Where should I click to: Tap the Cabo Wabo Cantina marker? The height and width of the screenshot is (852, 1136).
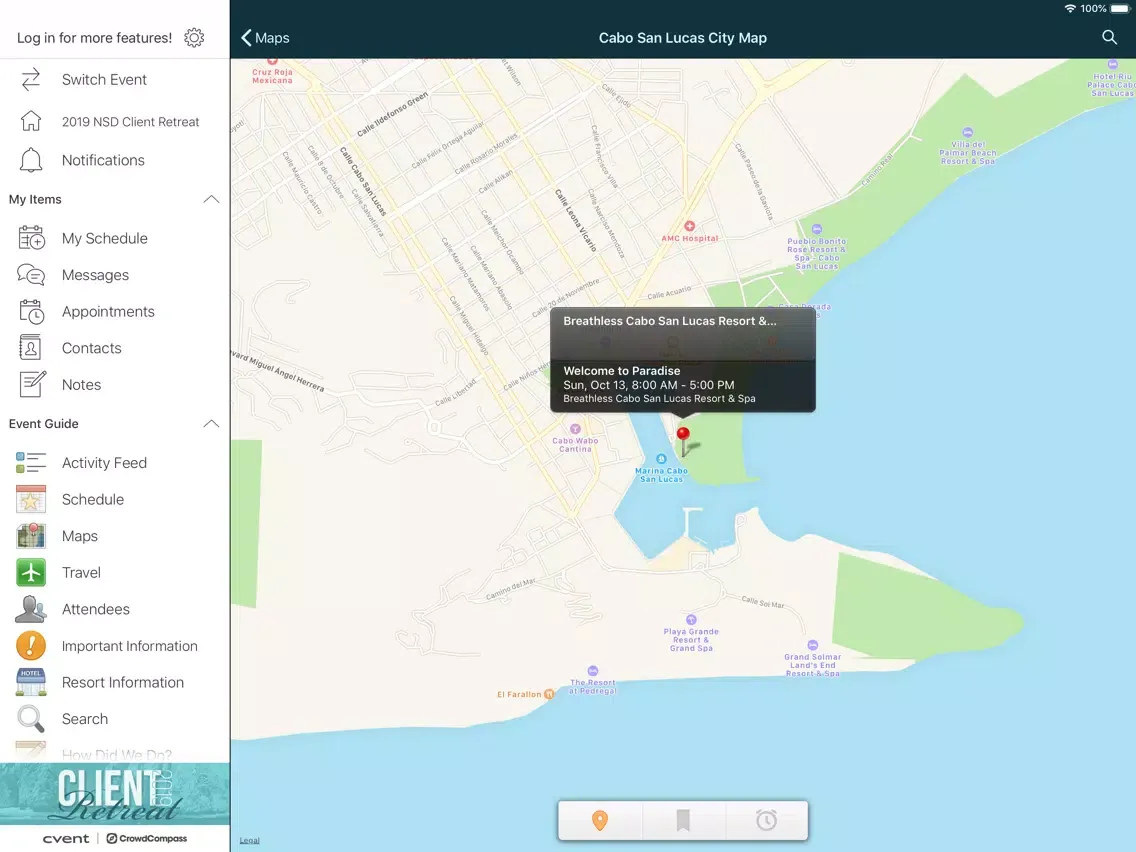575,429
